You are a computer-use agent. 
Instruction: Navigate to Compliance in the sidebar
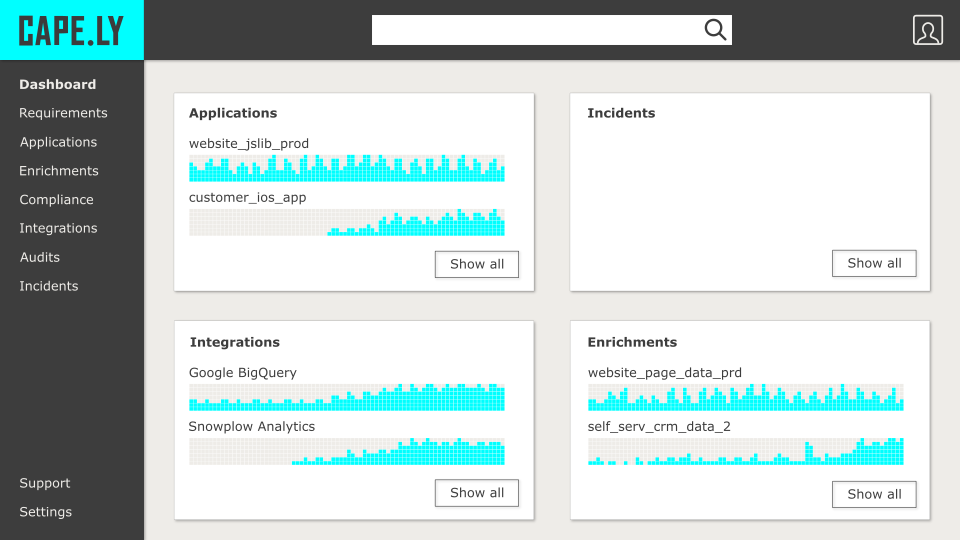coord(56,200)
